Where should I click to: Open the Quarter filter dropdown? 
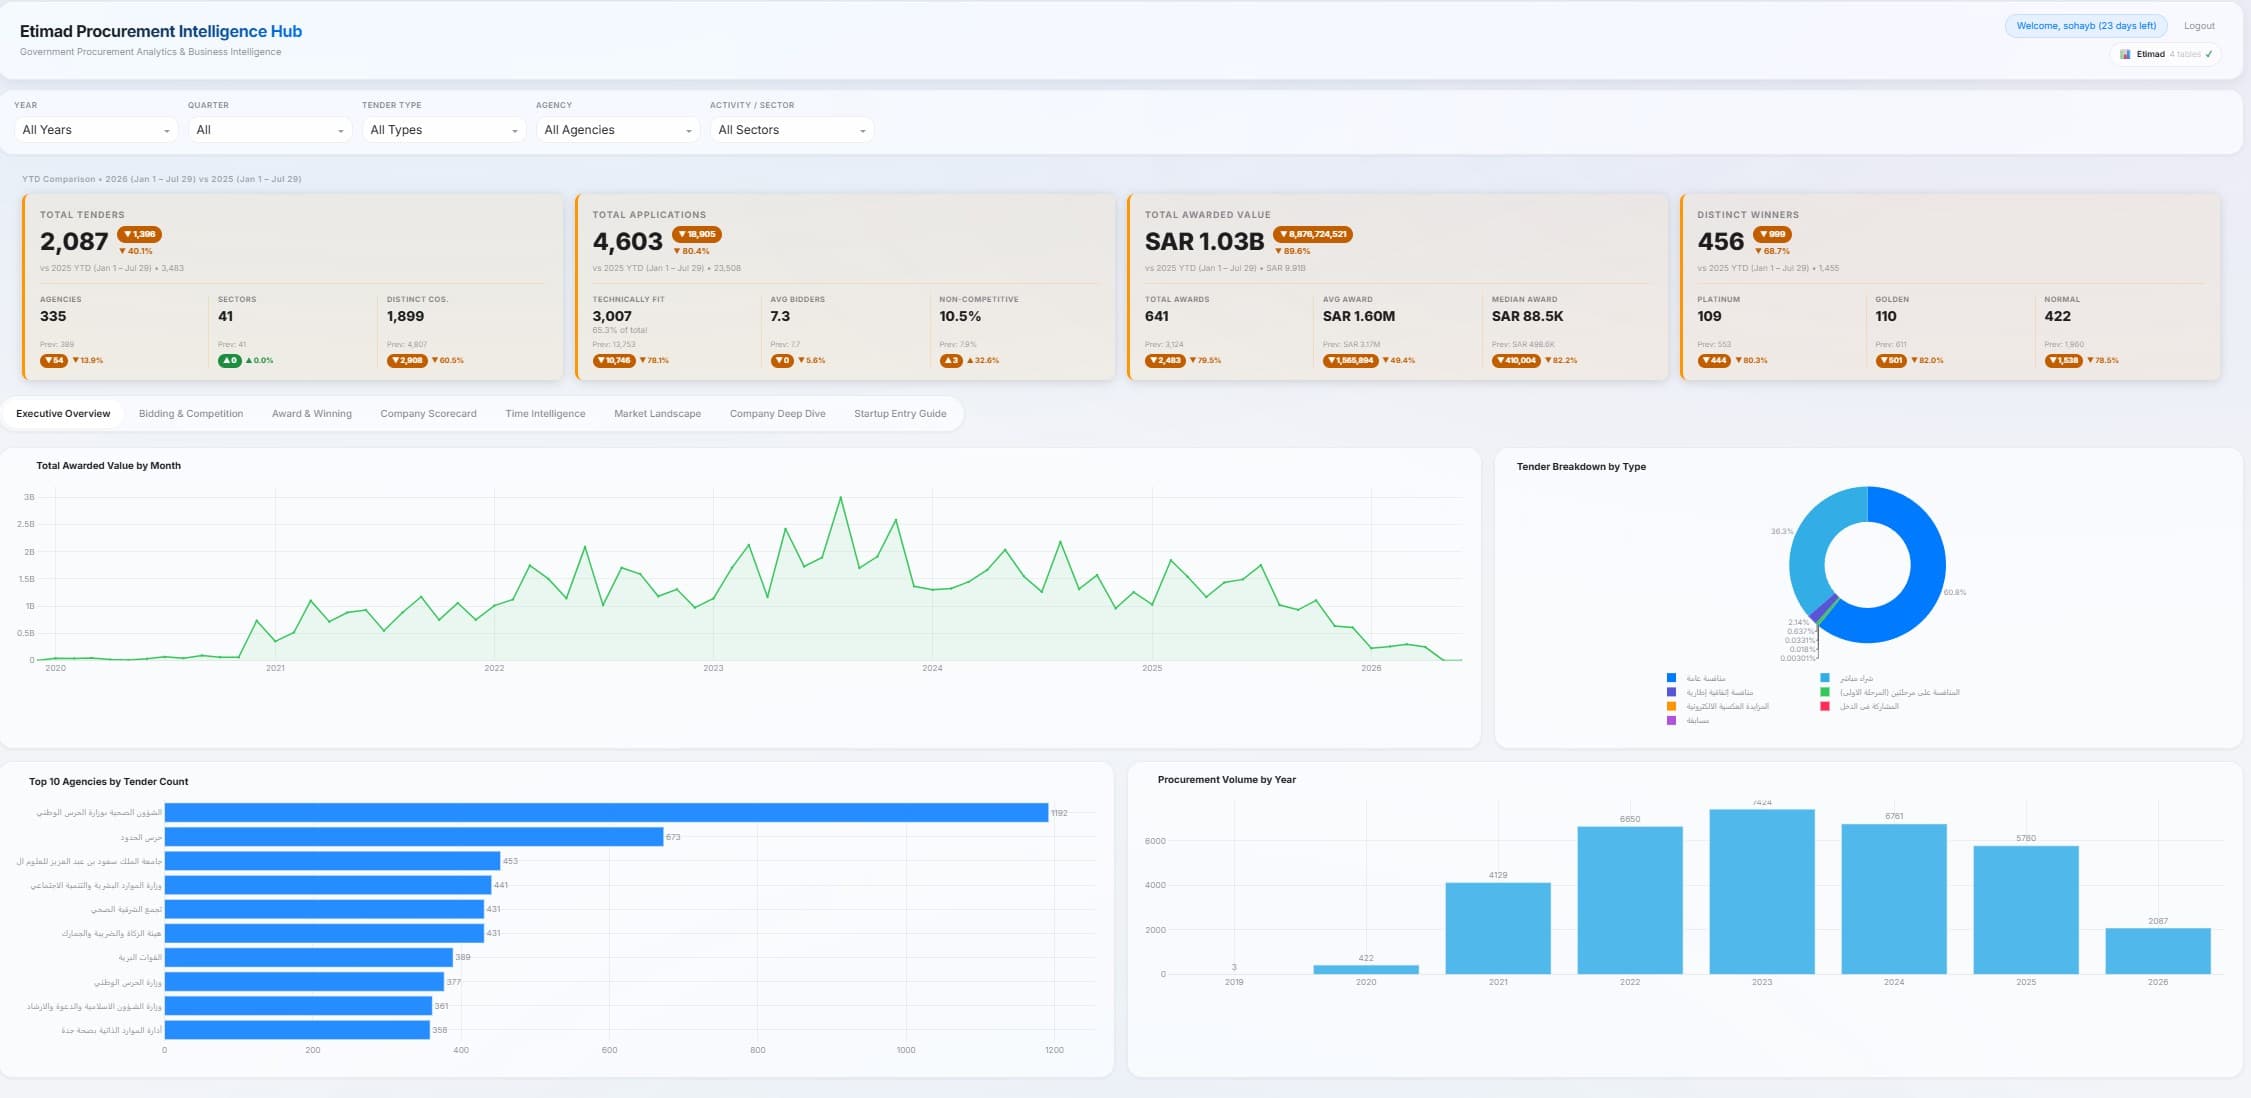(270, 130)
